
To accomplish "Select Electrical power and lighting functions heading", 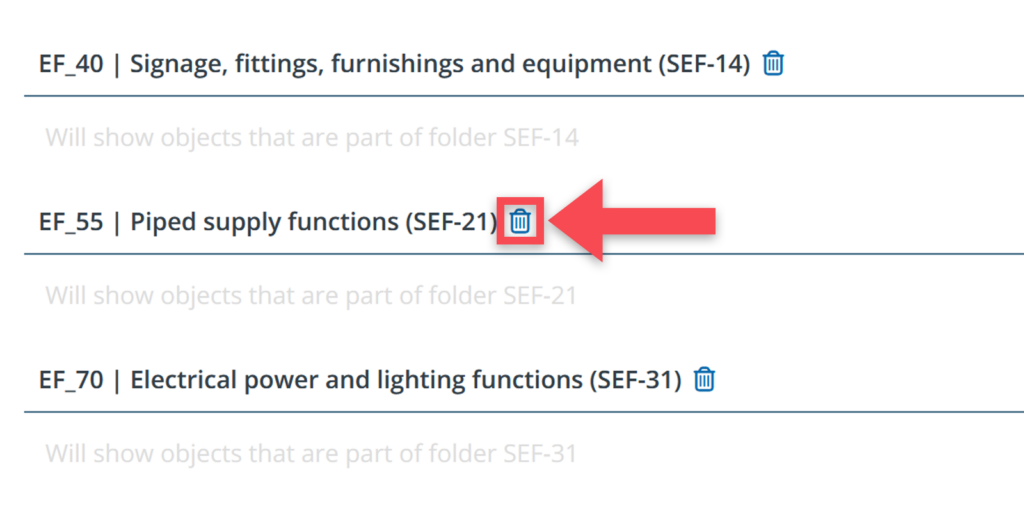I will (x=356, y=380).
